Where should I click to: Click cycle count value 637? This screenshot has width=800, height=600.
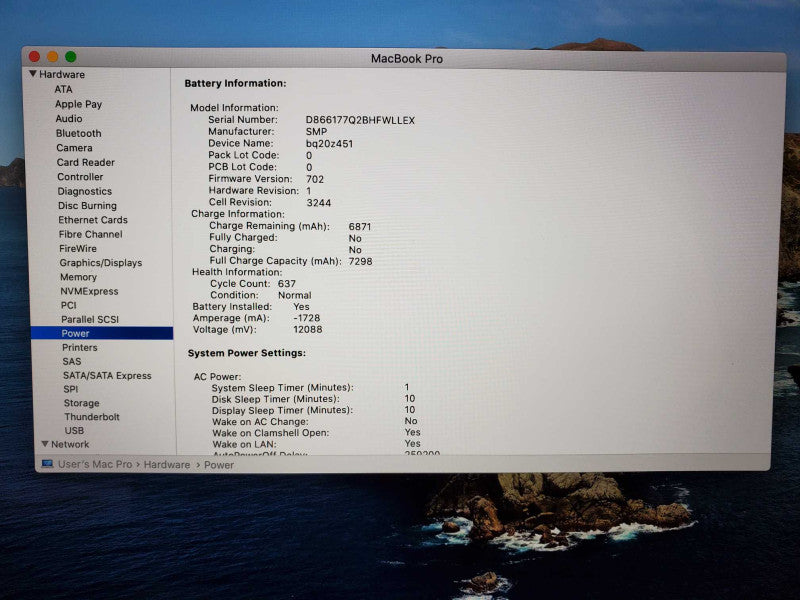(287, 284)
